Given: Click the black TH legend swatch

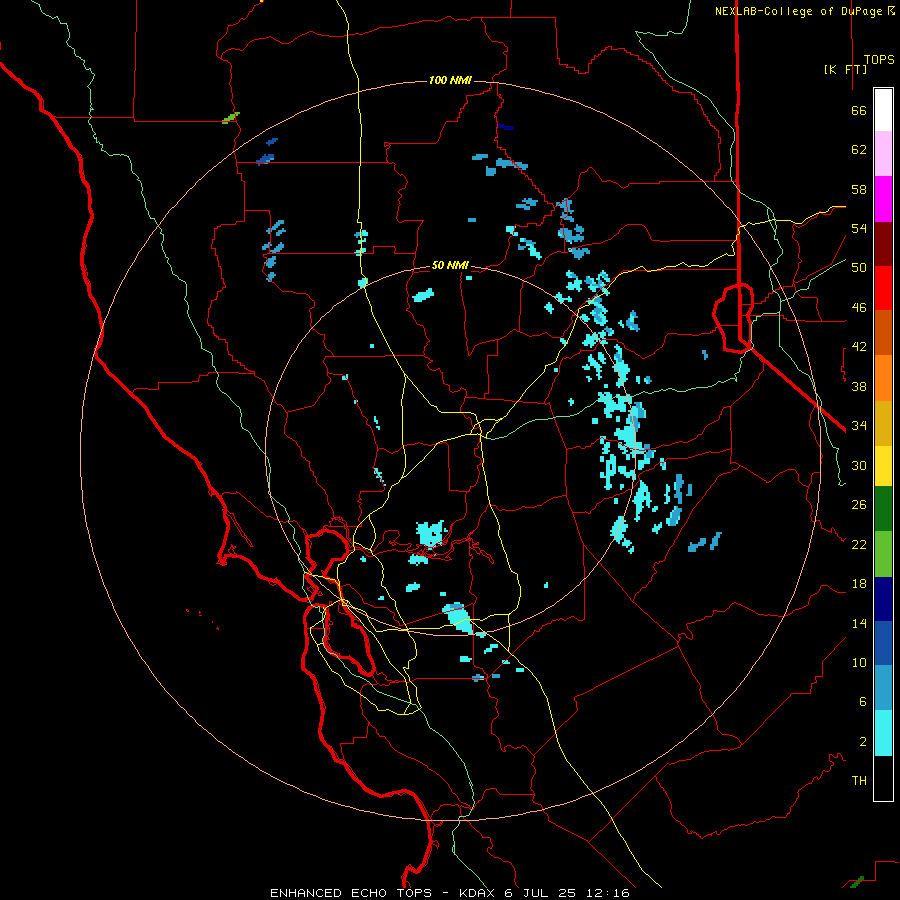Looking at the screenshot, I should [883, 778].
